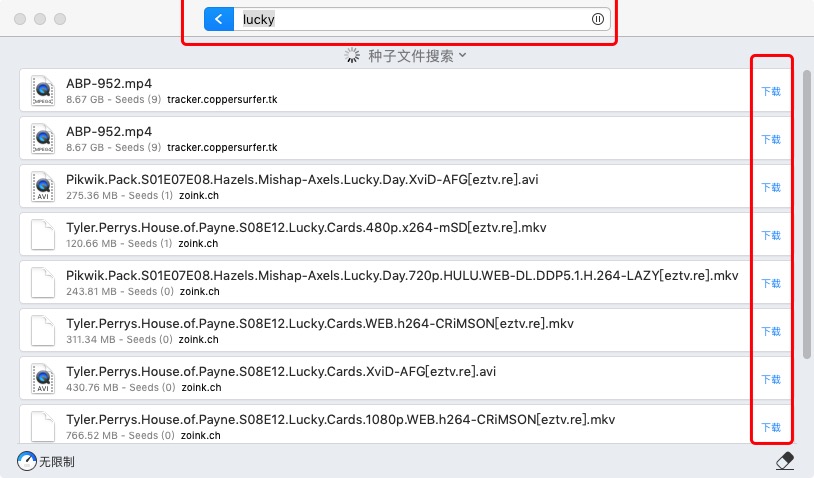Click the vertical scrollbar of results list
The height and width of the screenshot is (478, 814).
pos(806,214)
